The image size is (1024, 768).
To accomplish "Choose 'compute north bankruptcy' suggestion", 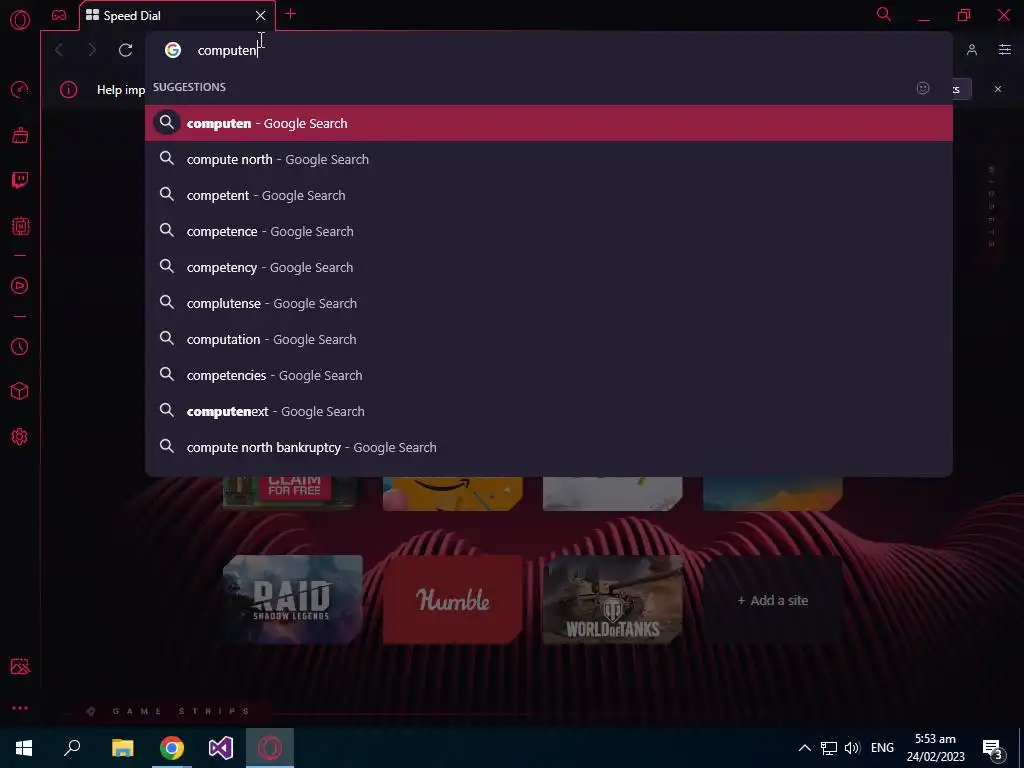I will [x=549, y=447].
